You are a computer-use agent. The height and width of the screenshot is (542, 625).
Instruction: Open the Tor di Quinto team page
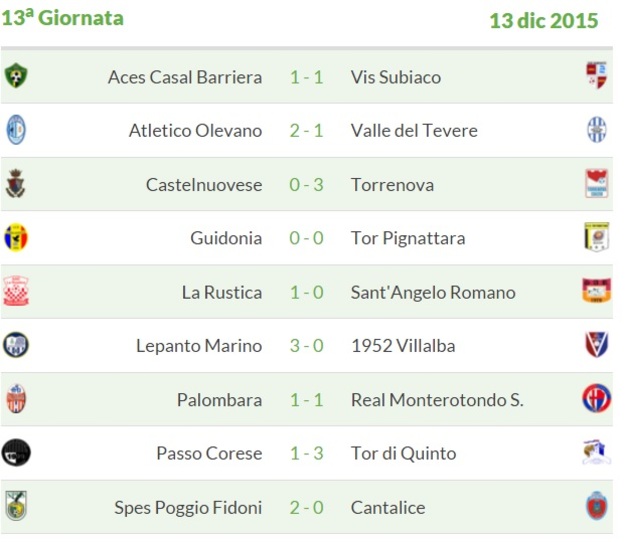click(x=403, y=454)
